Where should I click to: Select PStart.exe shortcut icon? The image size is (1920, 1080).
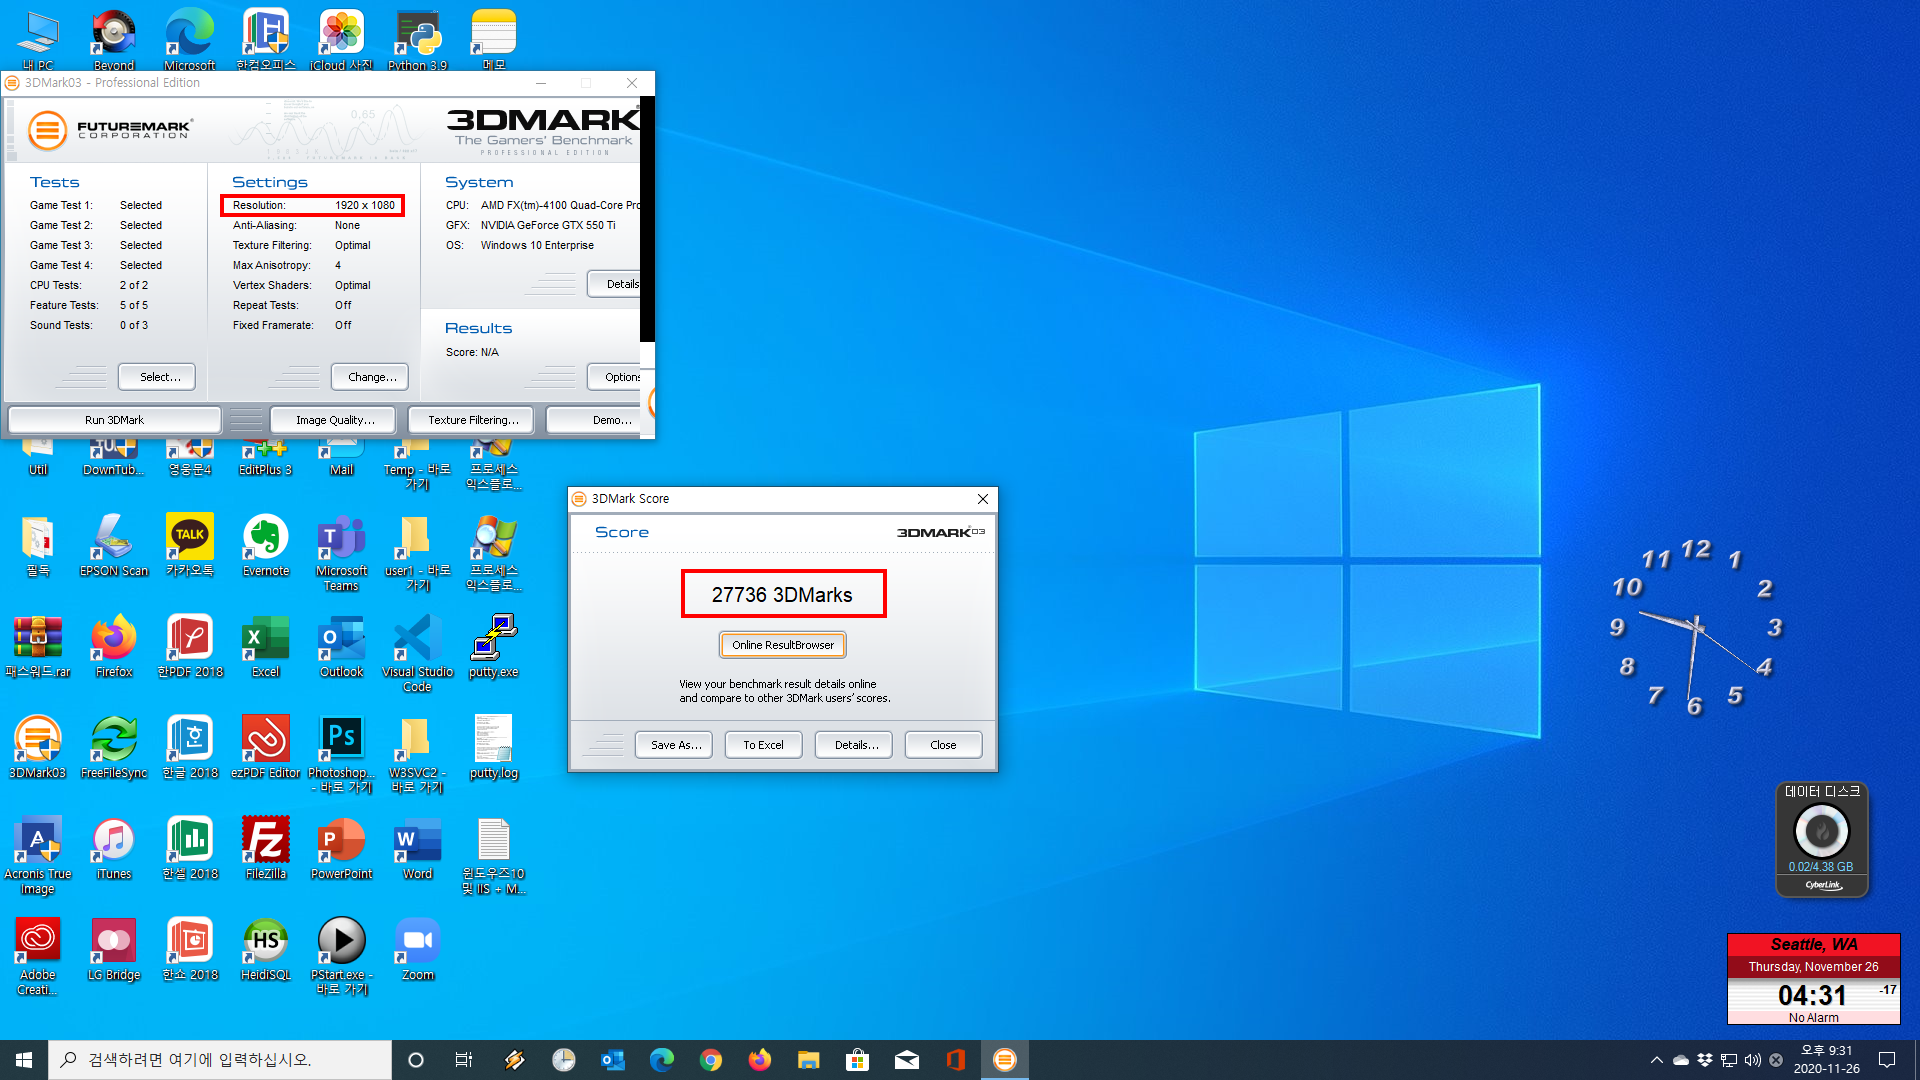tap(342, 957)
